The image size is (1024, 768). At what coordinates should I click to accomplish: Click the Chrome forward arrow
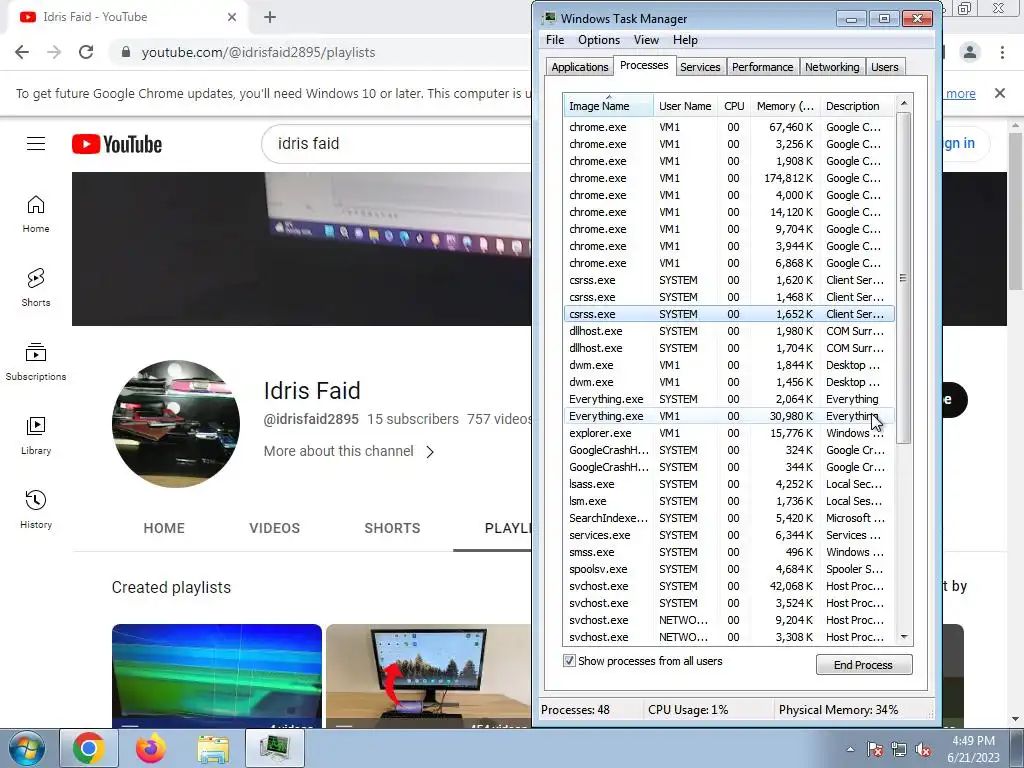(x=54, y=52)
